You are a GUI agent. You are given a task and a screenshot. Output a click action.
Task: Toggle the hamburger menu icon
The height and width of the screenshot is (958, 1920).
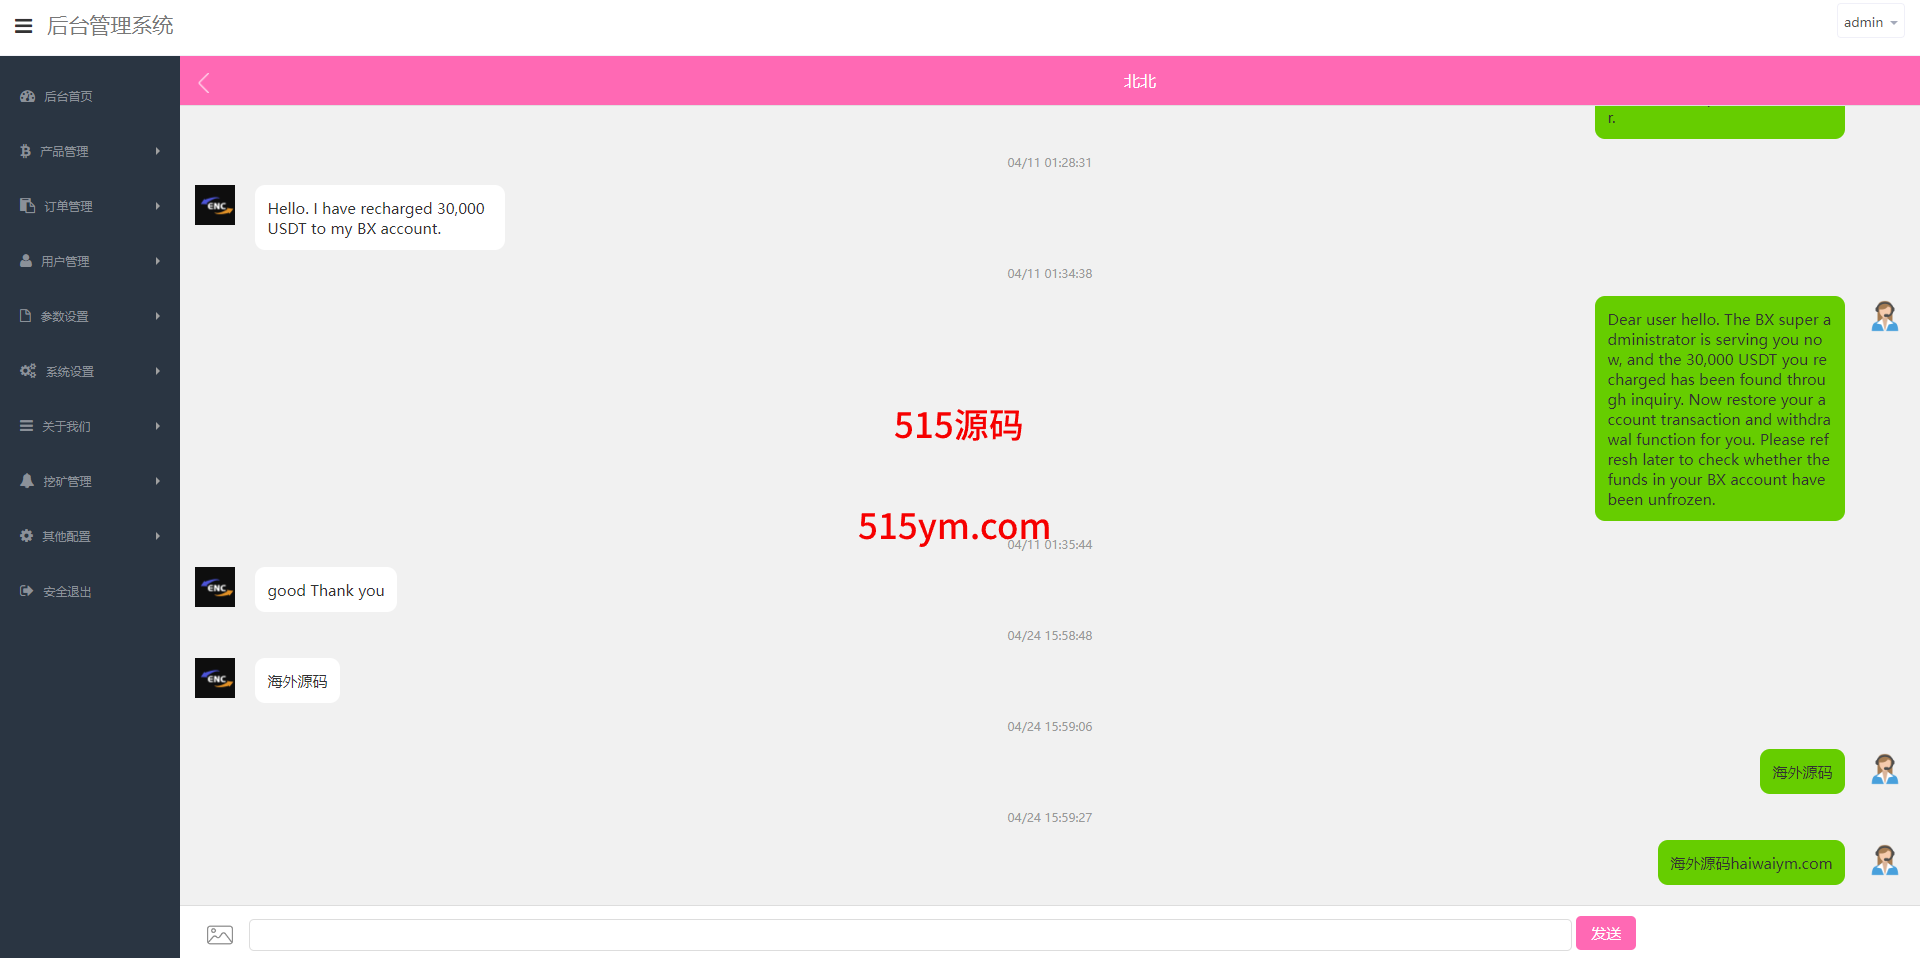pos(24,26)
